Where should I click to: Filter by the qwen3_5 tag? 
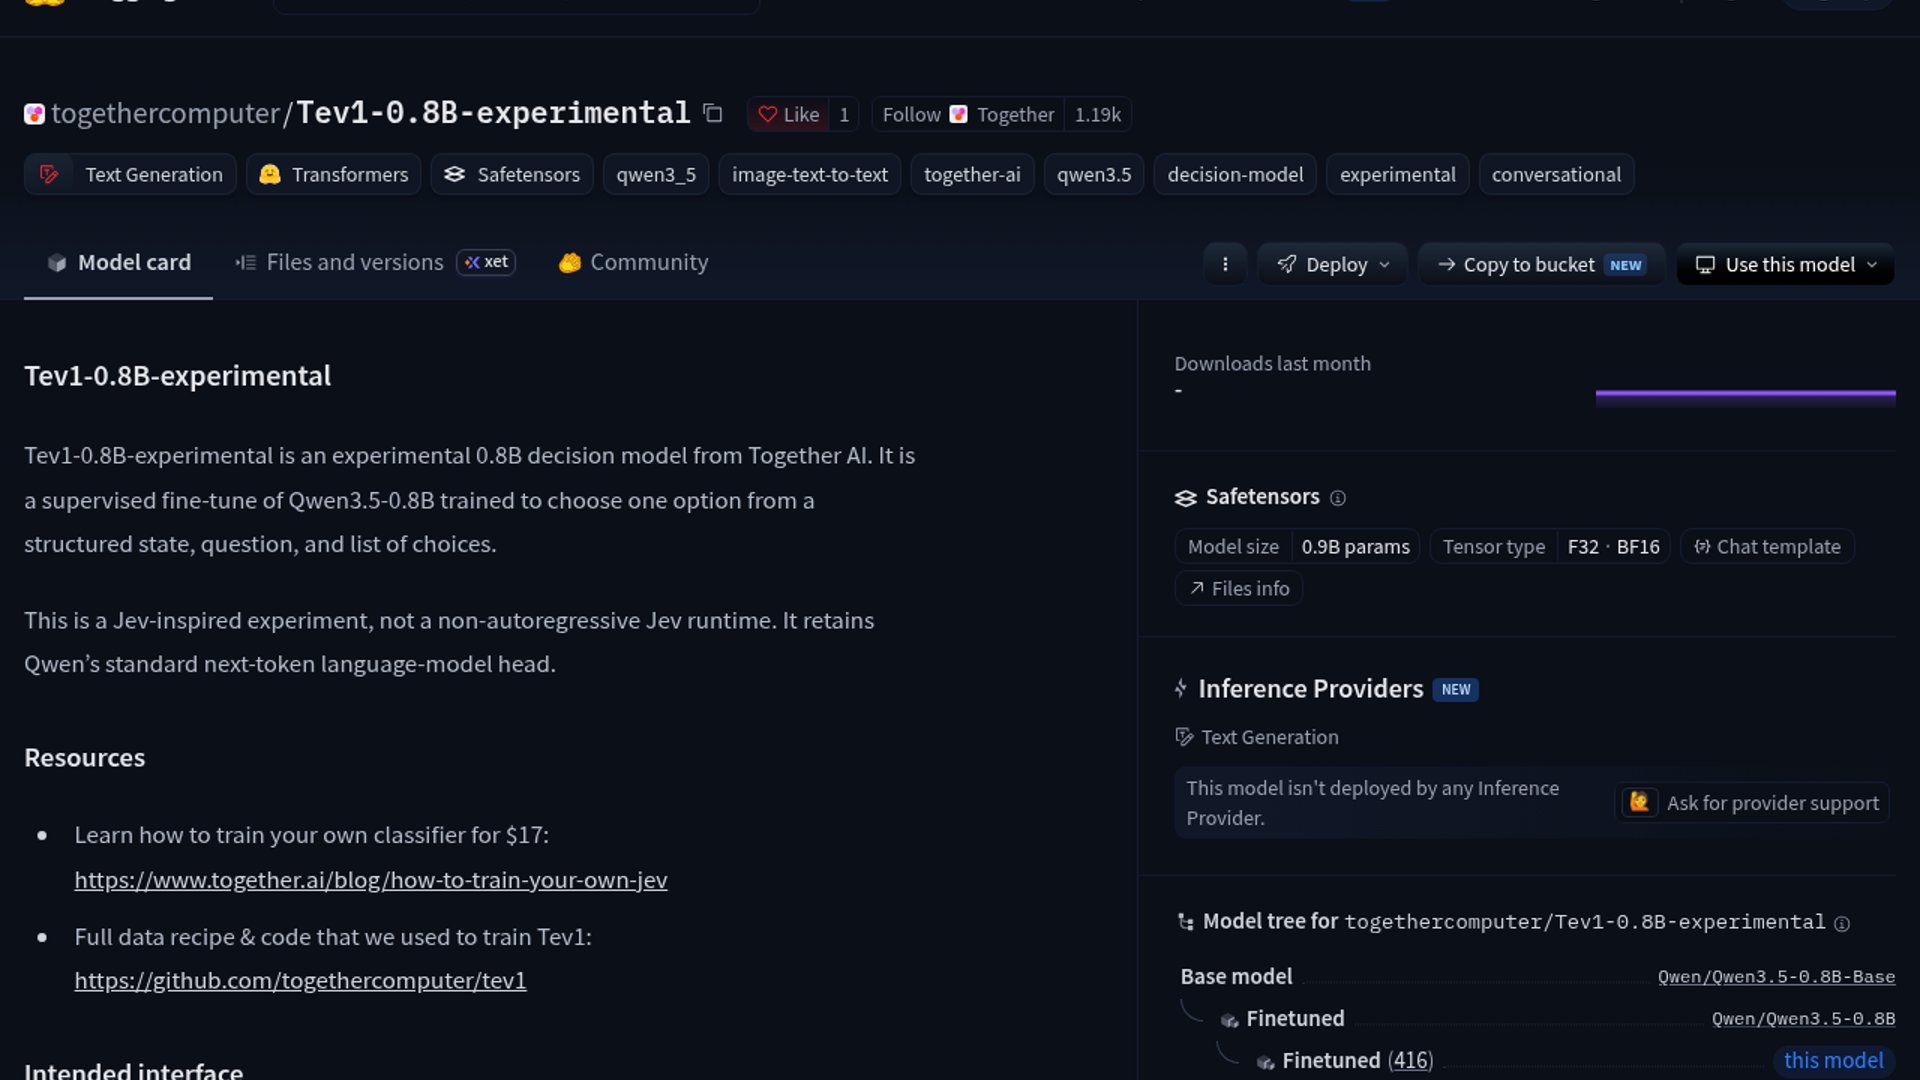(x=656, y=175)
